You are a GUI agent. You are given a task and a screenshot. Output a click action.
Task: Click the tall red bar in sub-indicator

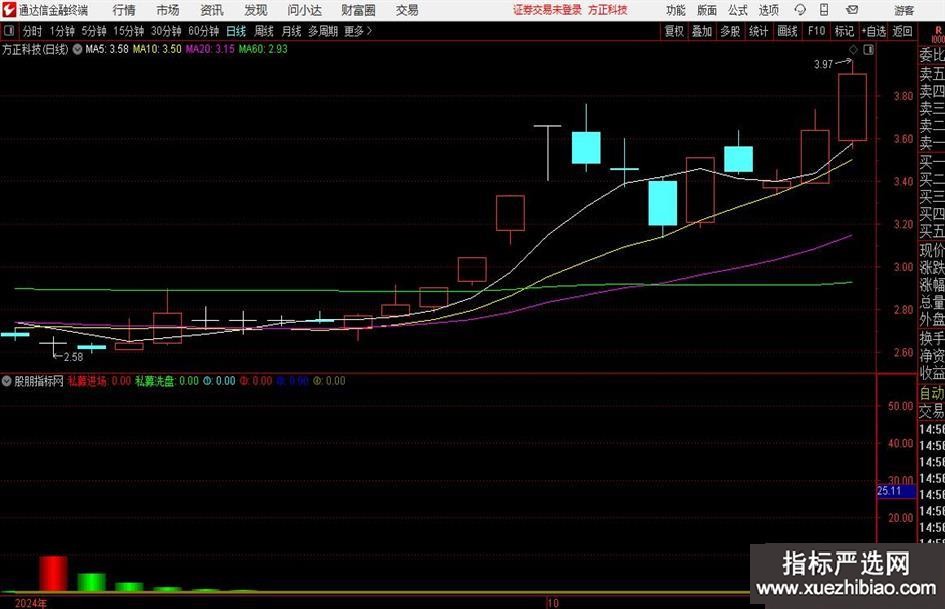click(x=54, y=574)
